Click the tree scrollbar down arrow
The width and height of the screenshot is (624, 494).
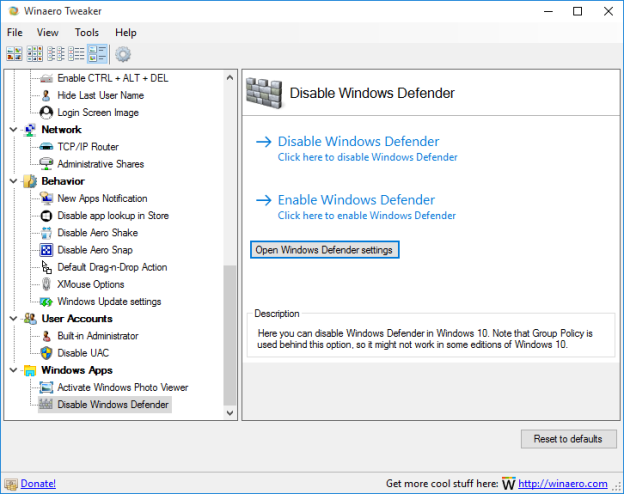click(x=230, y=412)
